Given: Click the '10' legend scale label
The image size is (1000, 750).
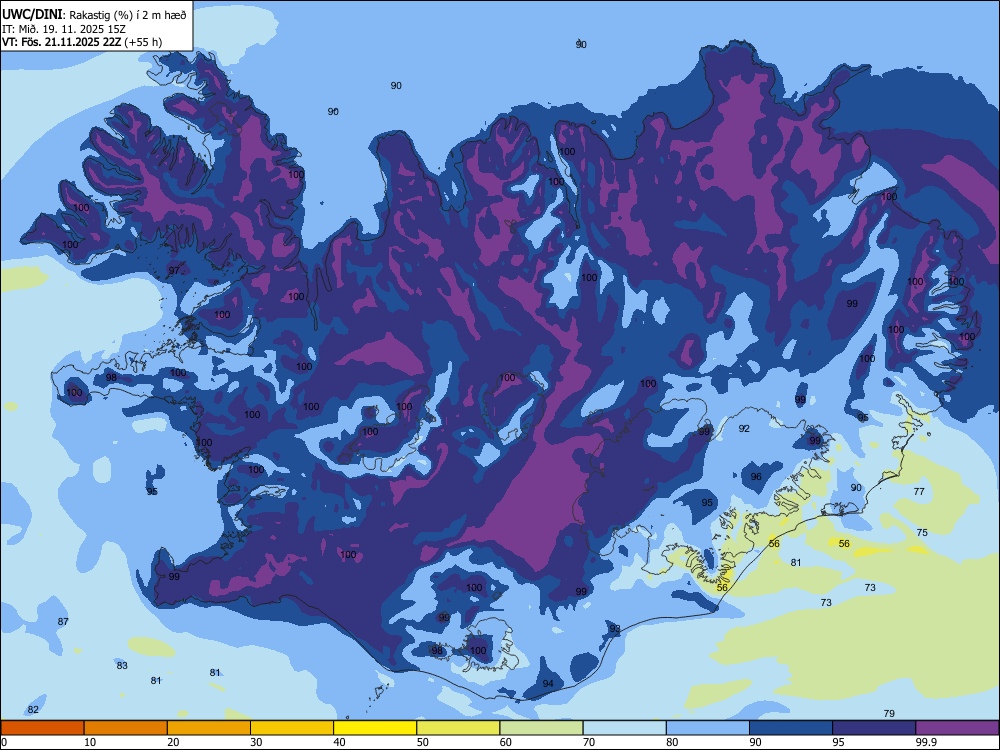Looking at the screenshot, I should (90, 742).
